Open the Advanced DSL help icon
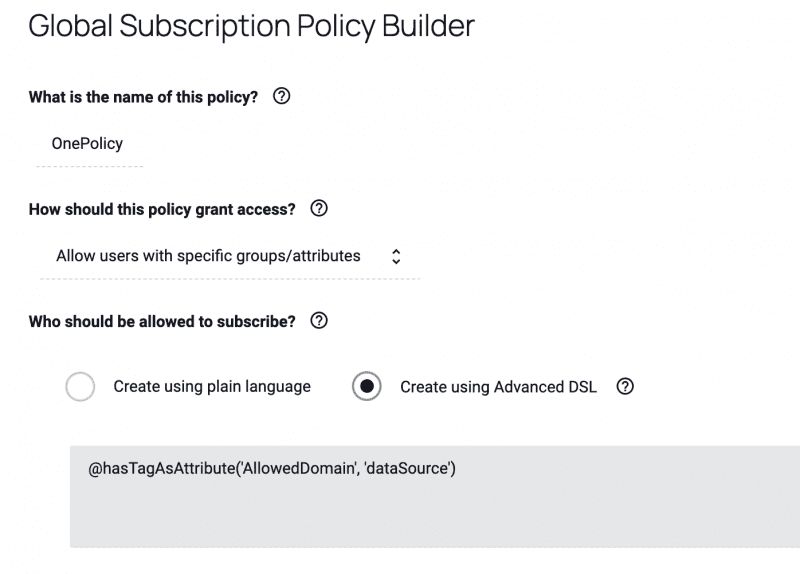The width and height of the screenshot is (800, 574). 625,386
